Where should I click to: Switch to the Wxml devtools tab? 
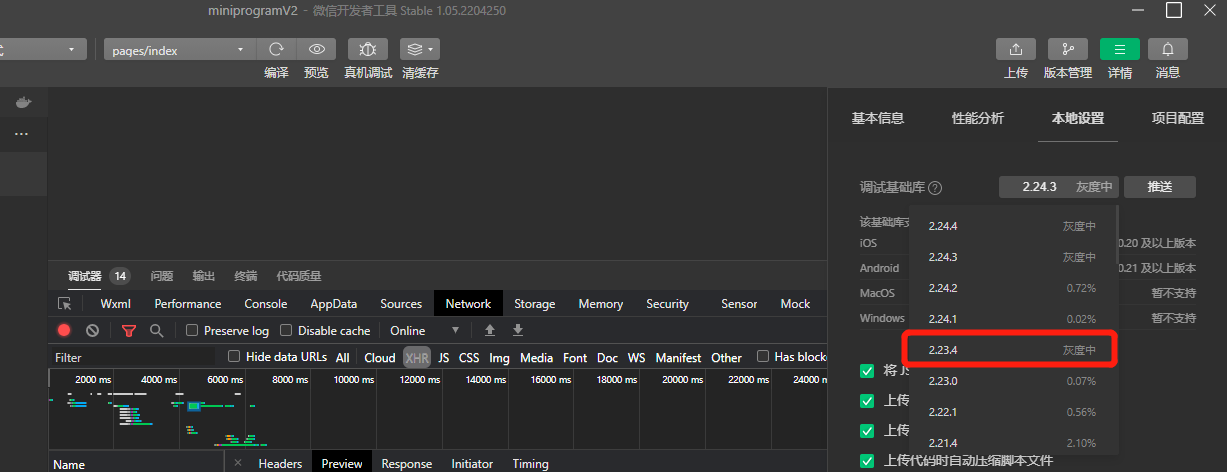[x=115, y=304]
